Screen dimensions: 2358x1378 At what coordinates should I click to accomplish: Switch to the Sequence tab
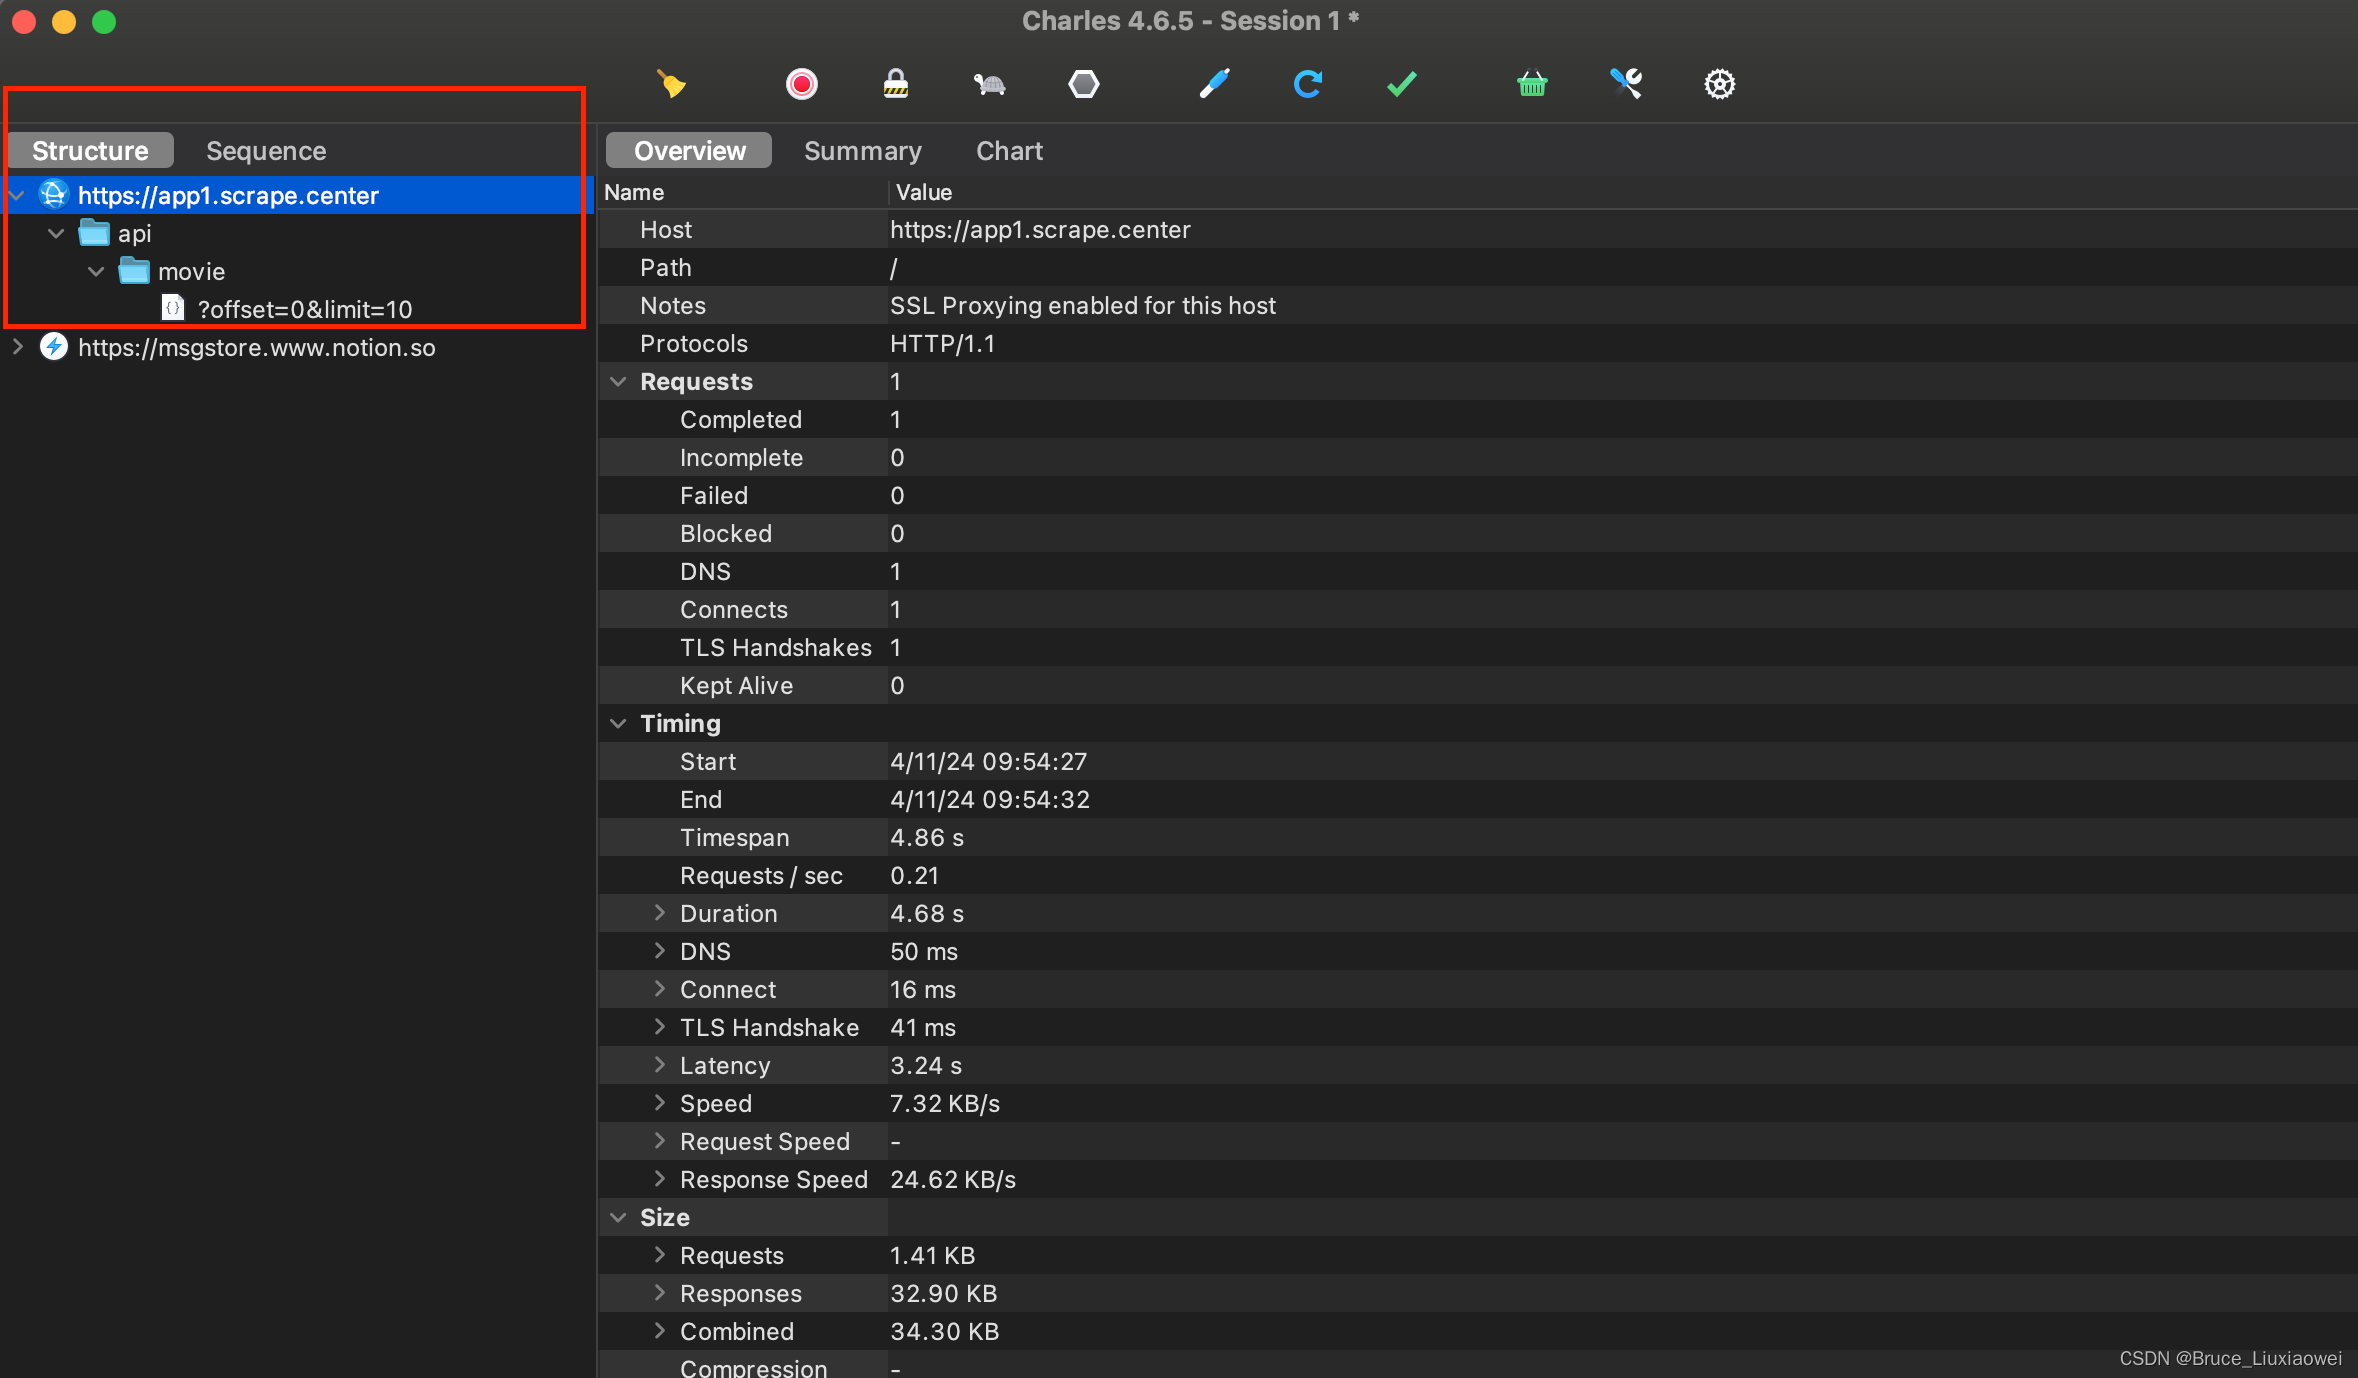(x=266, y=151)
